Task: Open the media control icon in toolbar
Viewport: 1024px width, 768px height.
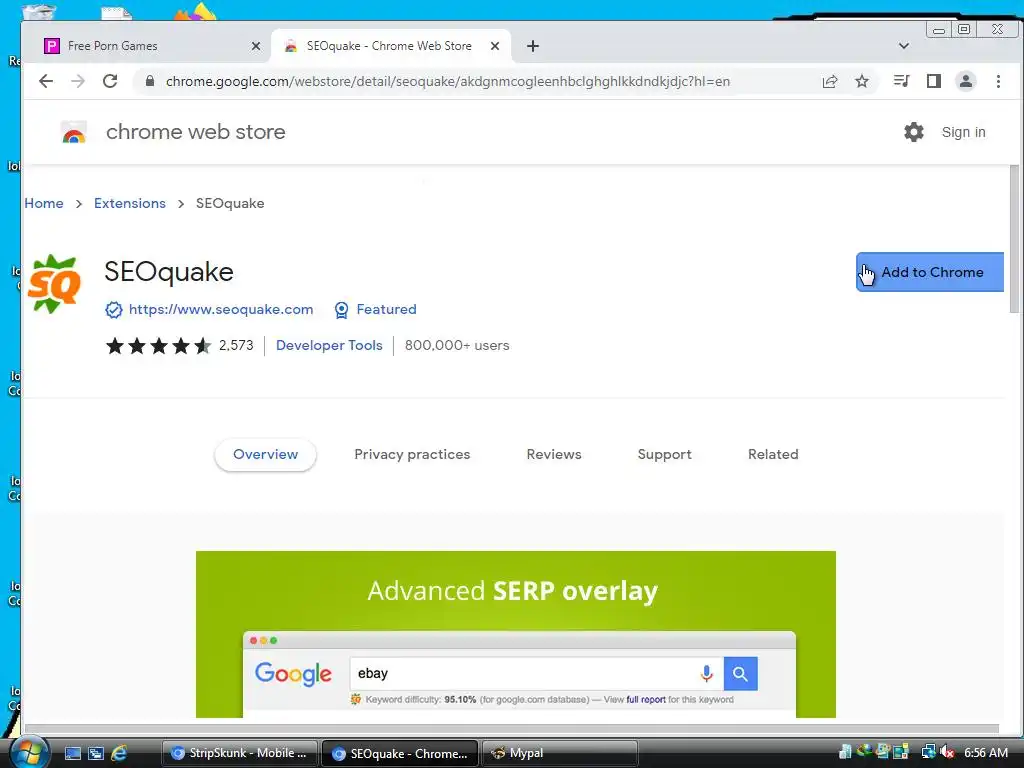Action: 901,81
